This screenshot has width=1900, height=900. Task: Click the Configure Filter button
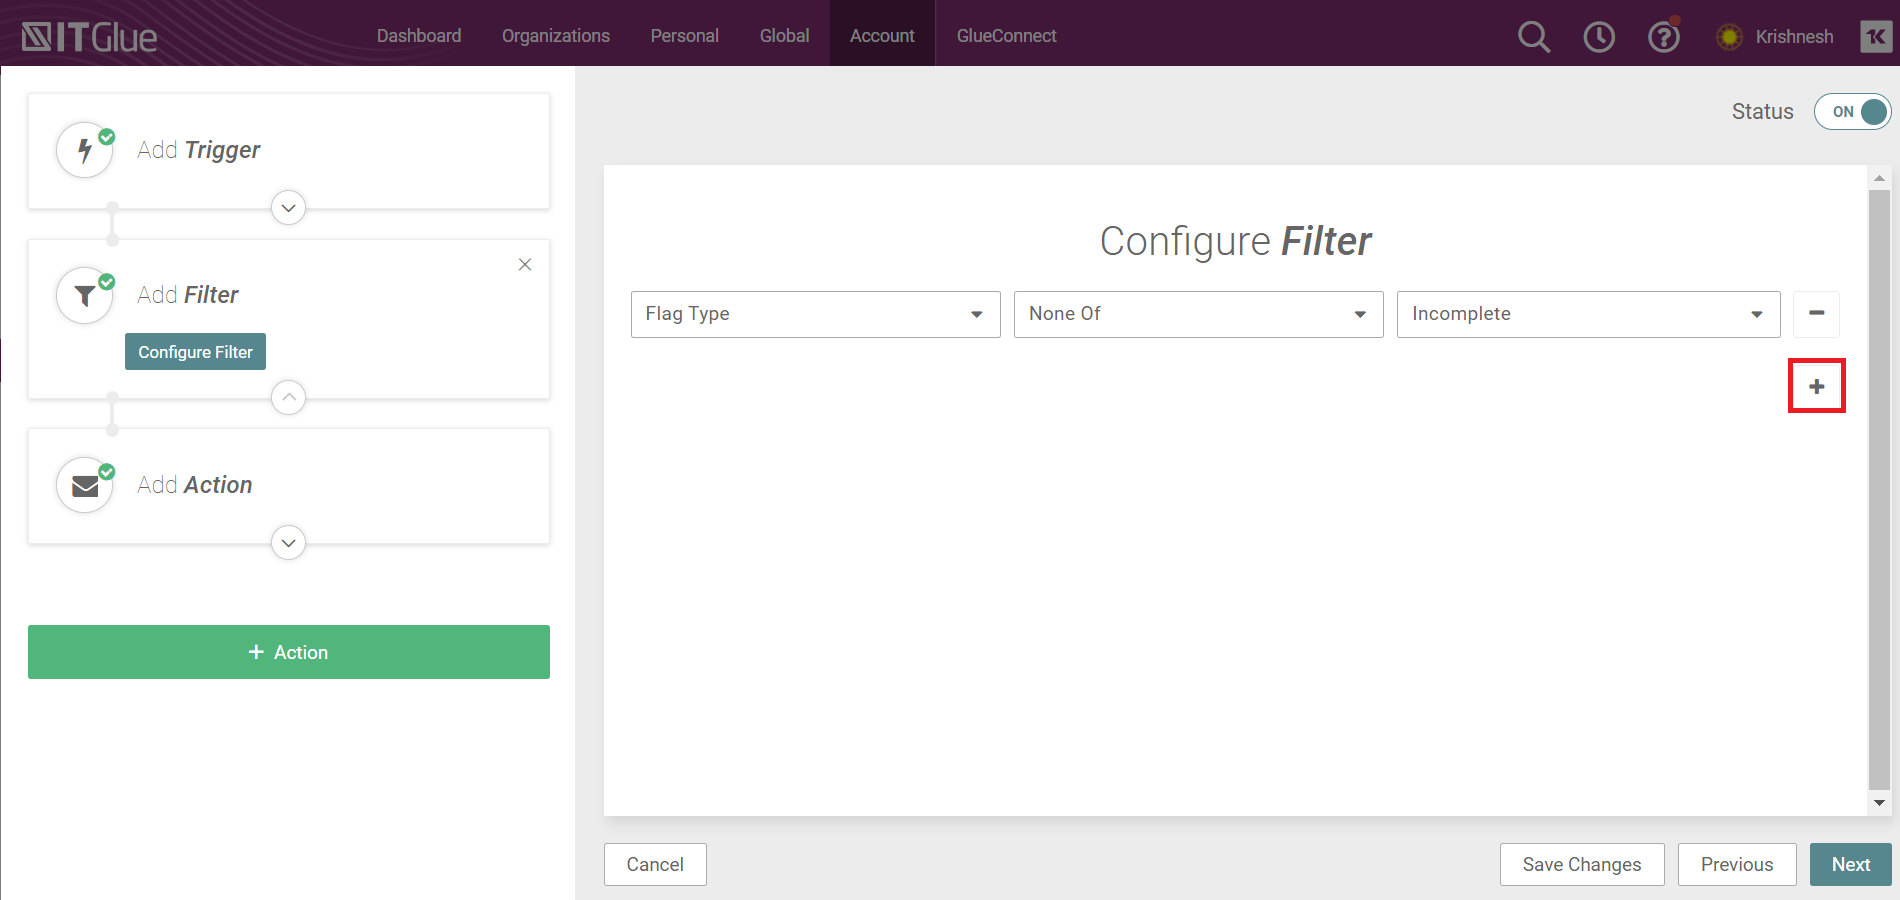click(x=195, y=352)
